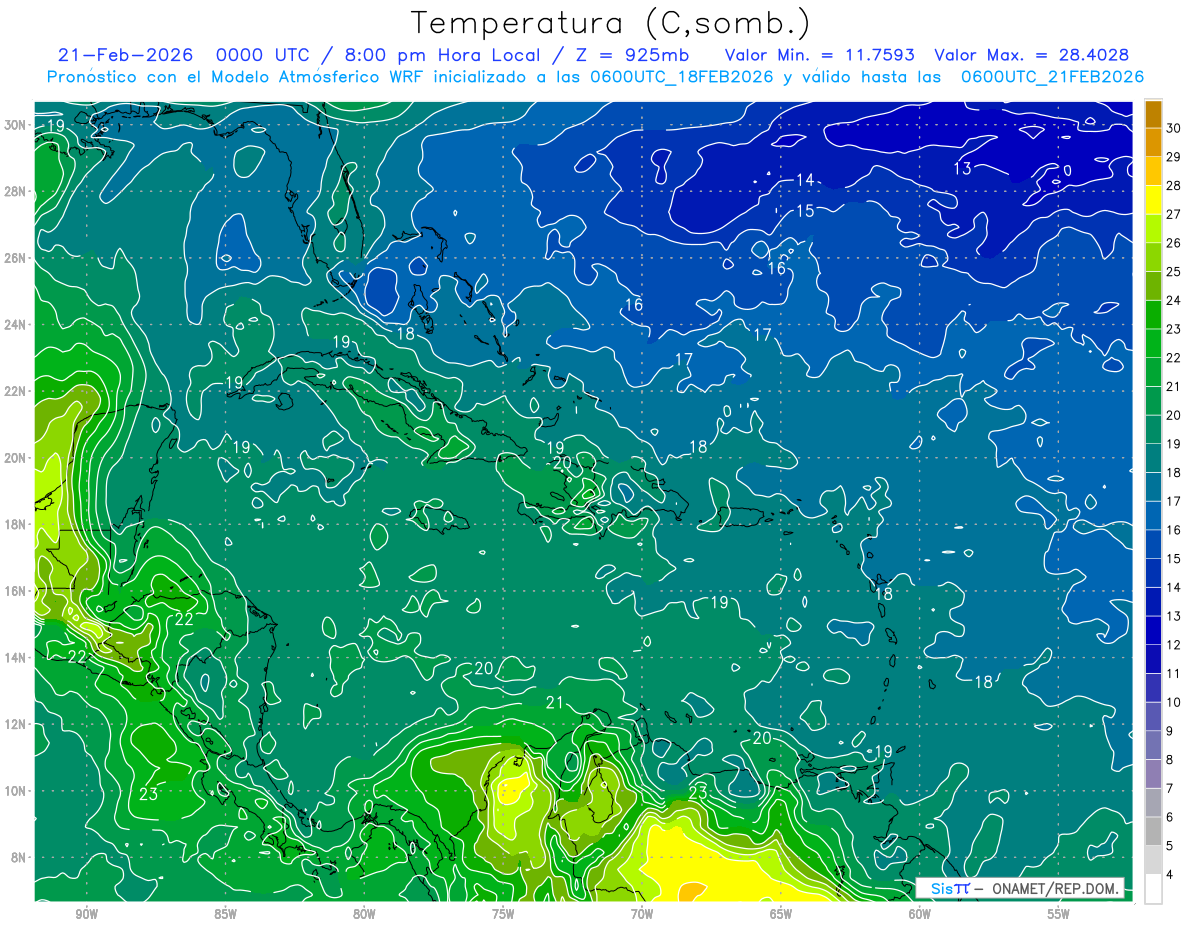Click the '18N' latitude axis label
Image resolution: width=1200 pixels, height=927 pixels.
pos(16,524)
